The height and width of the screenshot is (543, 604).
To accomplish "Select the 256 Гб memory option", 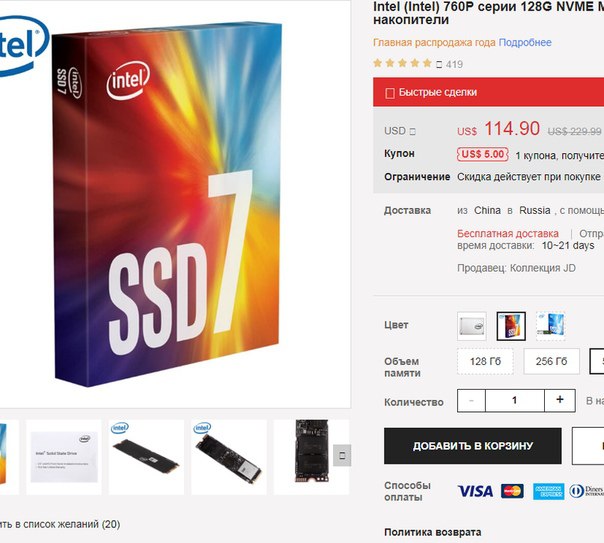I will 551,361.
